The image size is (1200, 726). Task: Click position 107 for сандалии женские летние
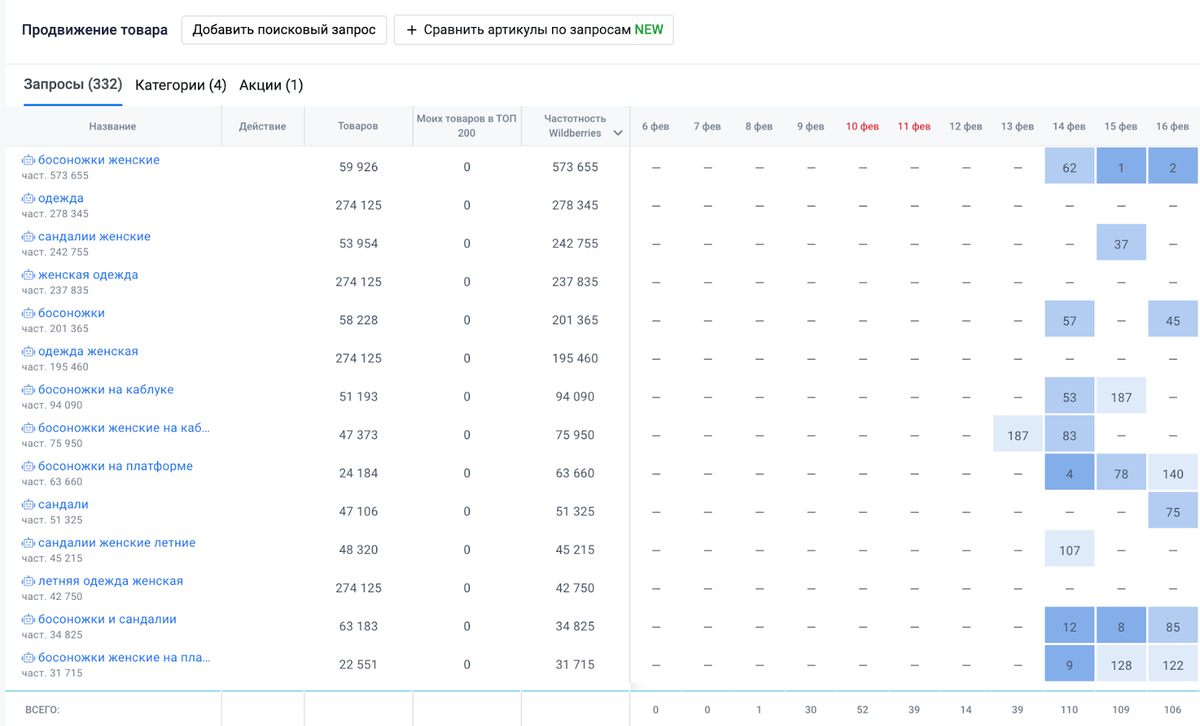coord(1069,550)
